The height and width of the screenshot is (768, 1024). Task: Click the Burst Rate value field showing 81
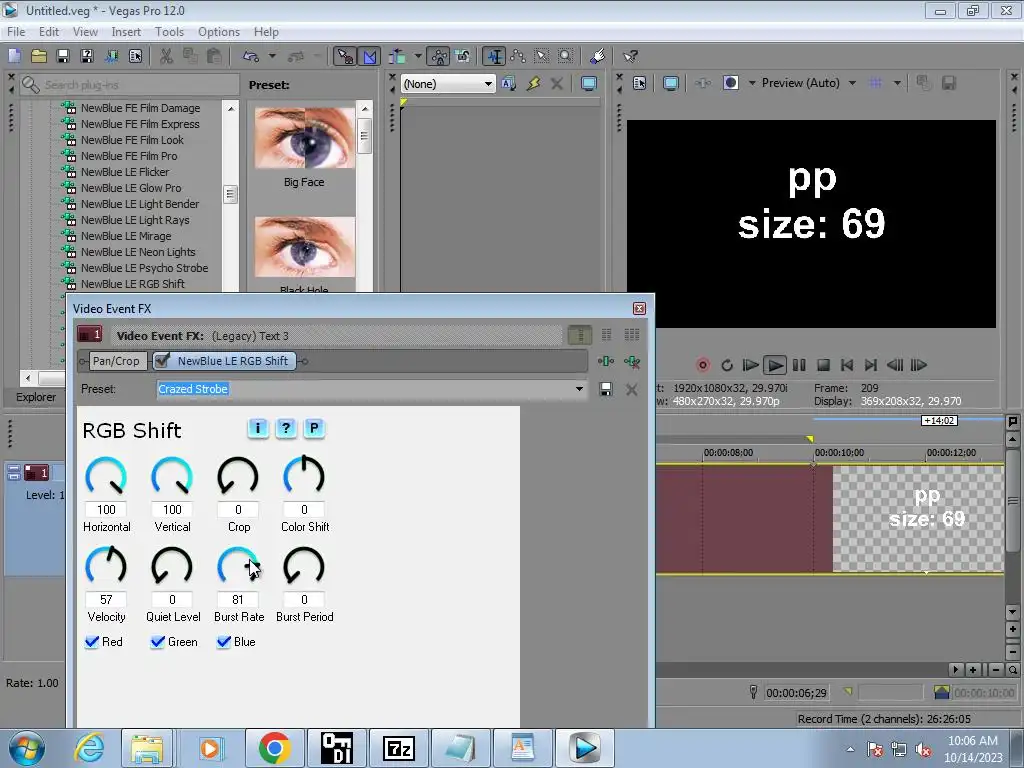tap(238, 600)
